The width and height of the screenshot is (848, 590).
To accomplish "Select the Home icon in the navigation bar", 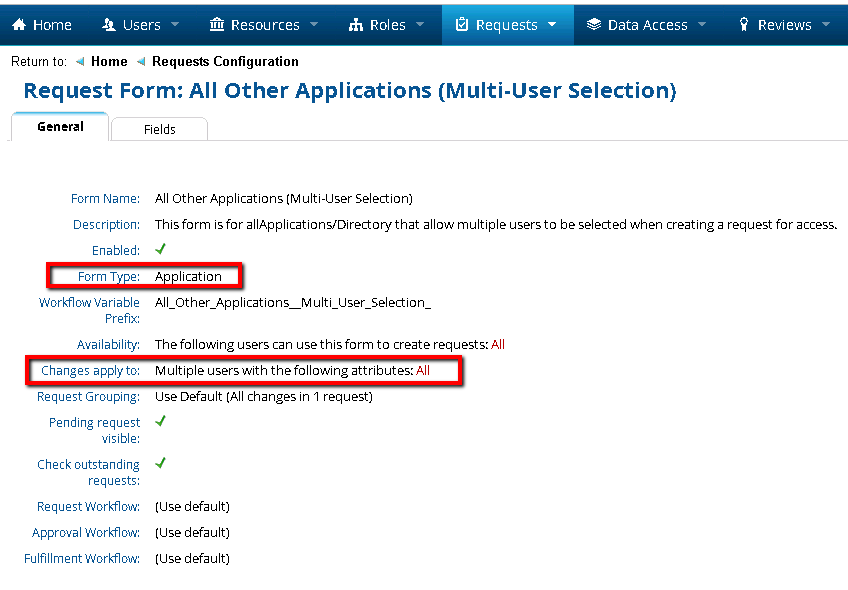I will pyautogui.click(x=20, y=24).
